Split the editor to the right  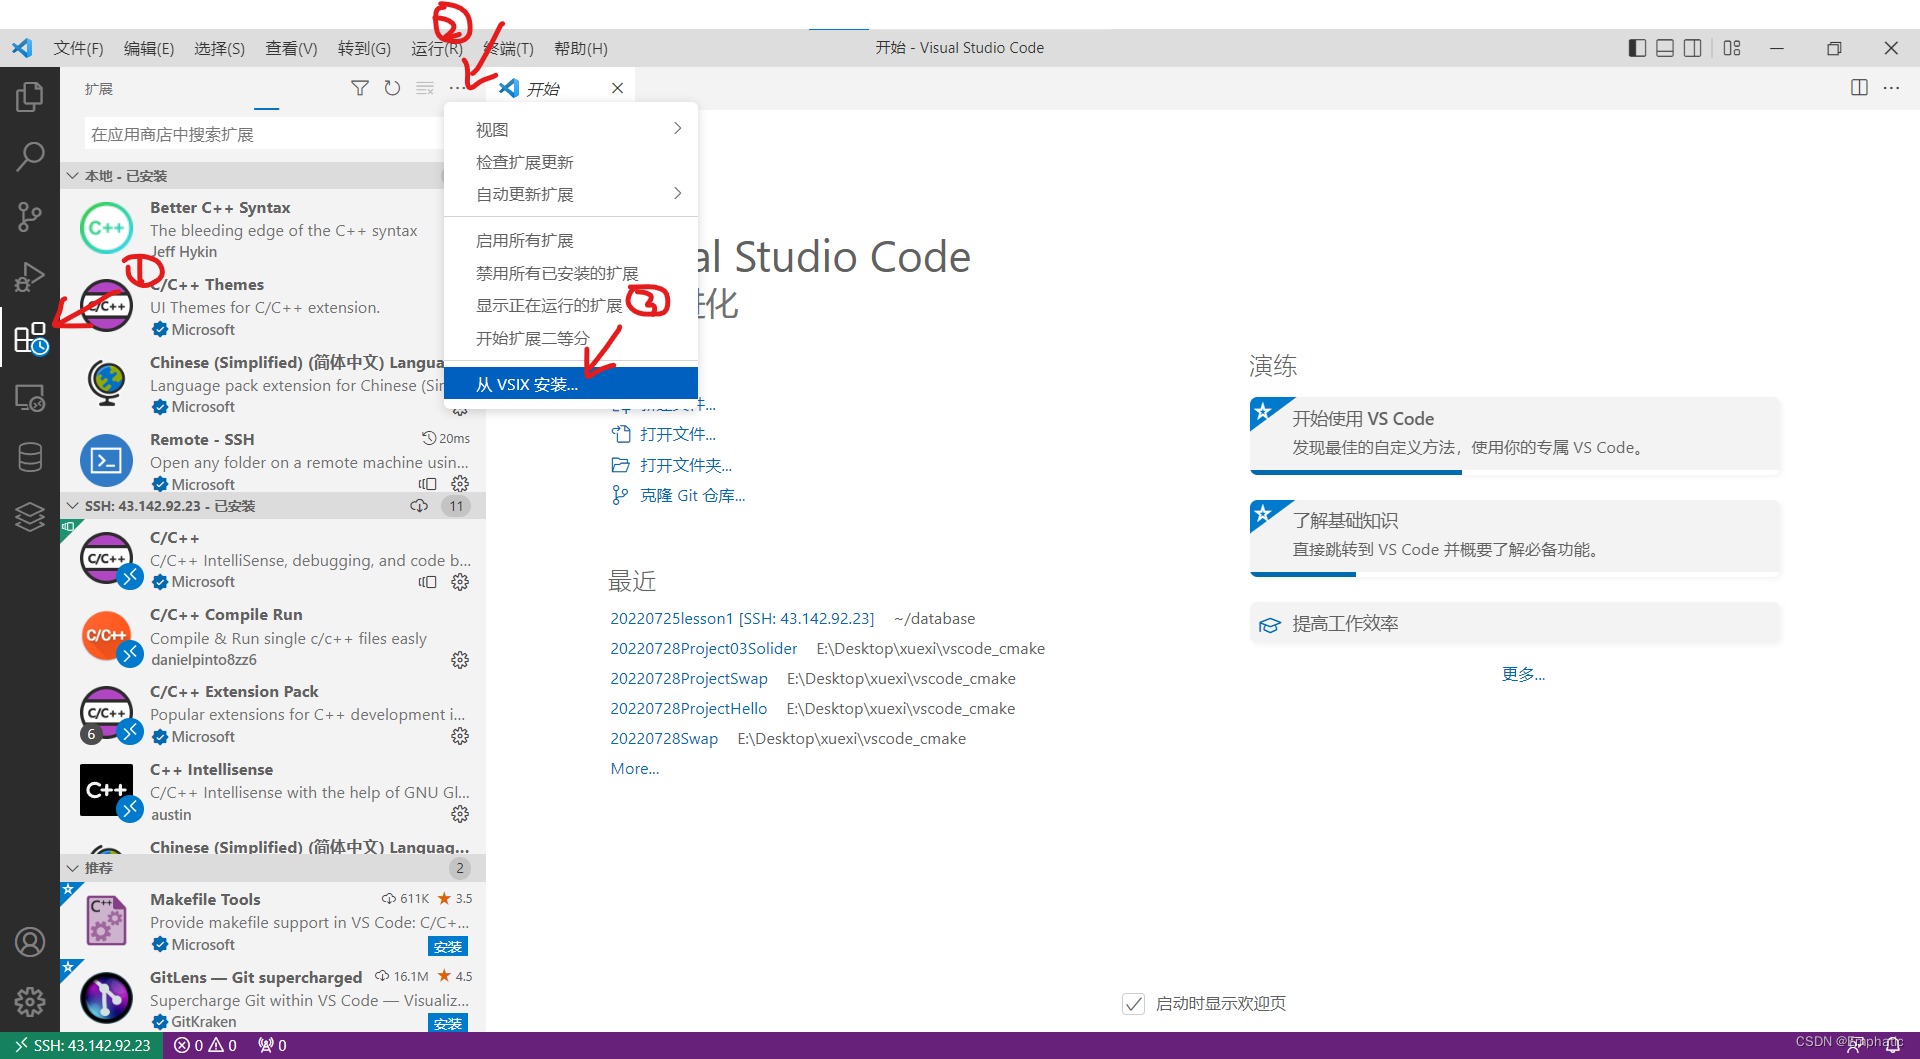1859,88
